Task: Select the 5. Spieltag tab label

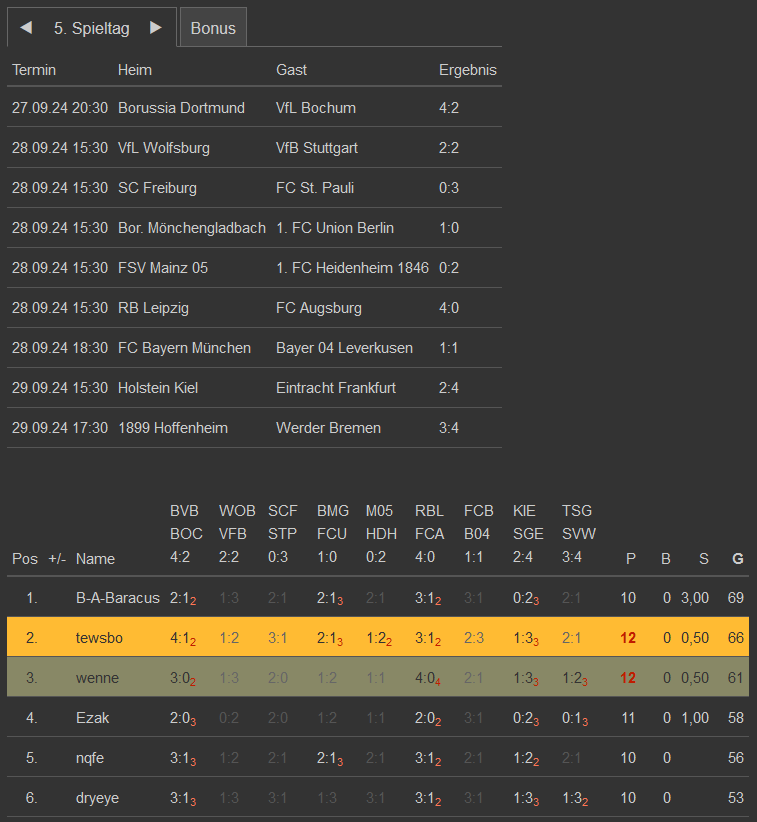Action: [92, 28]
